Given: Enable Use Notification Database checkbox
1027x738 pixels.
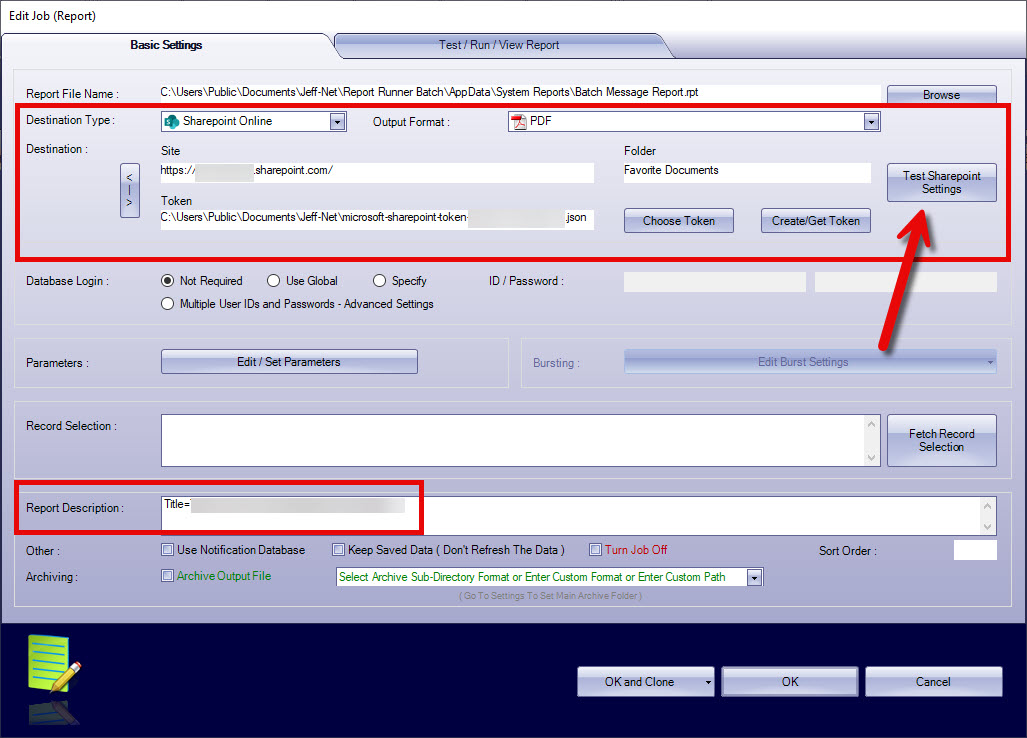Looking at the screenshot, I should pos(167,549).
